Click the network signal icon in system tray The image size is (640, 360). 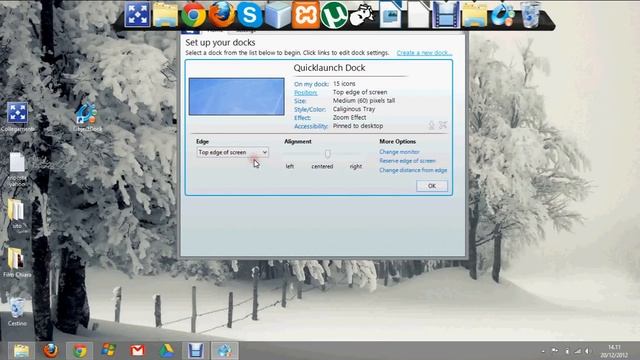click(x=577, y=351)
